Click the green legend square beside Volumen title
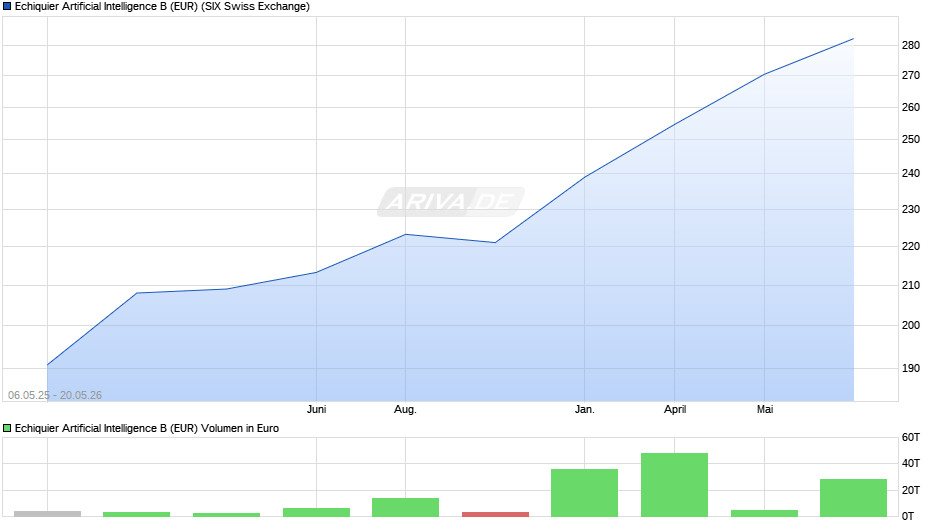940x526 pixels. coord(7,428)
